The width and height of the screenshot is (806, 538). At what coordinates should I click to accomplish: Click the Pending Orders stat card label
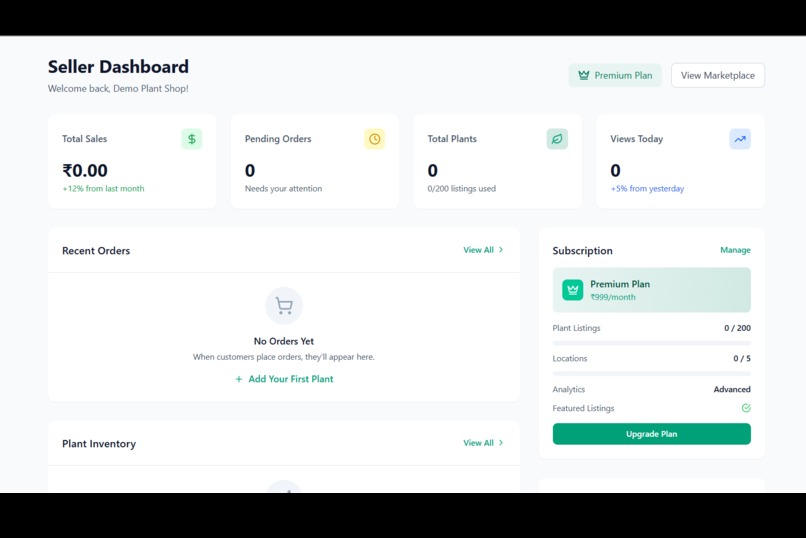278,139
